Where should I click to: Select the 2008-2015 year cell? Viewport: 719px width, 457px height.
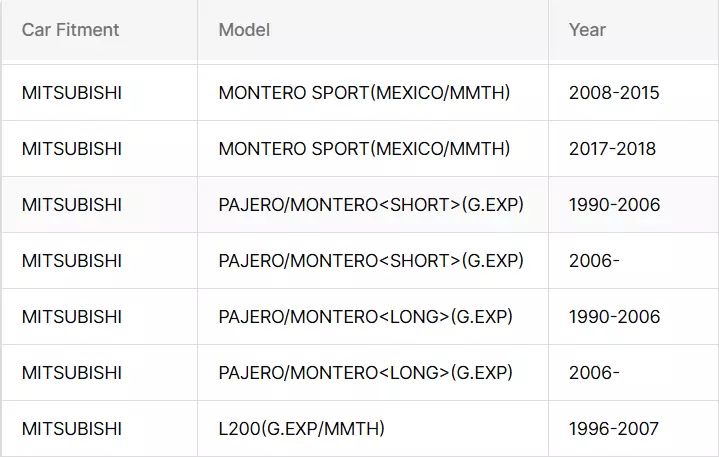coord(614,93)
